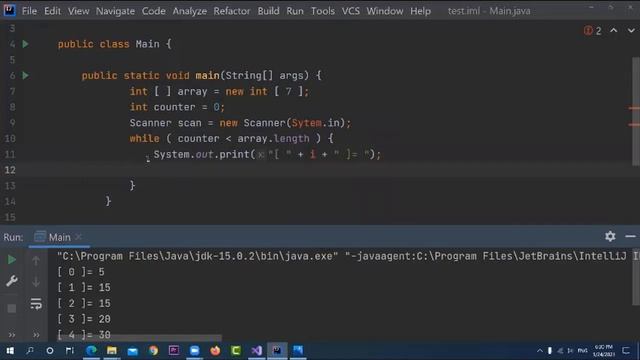Open Mail app from taskbar
The image size is (640, 360).
[133, 351]
